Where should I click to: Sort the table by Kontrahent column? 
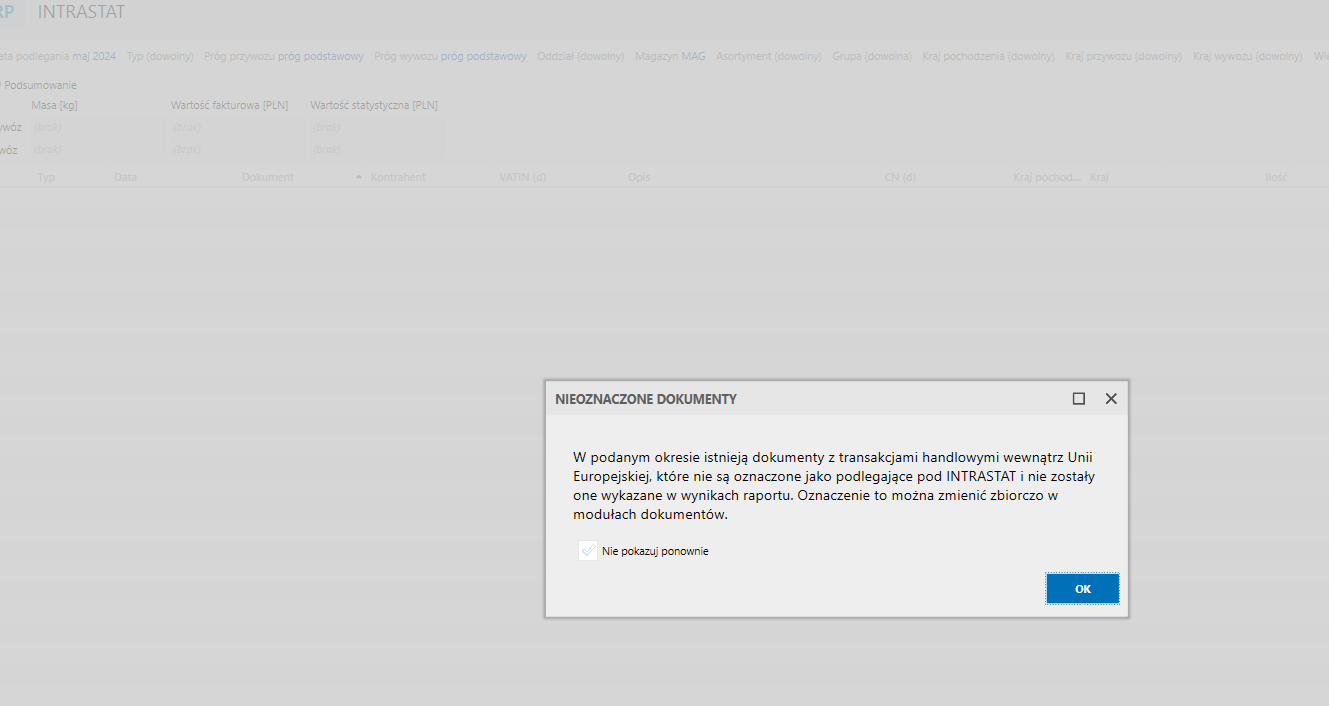pyautogui.click(x=397, y=177)
